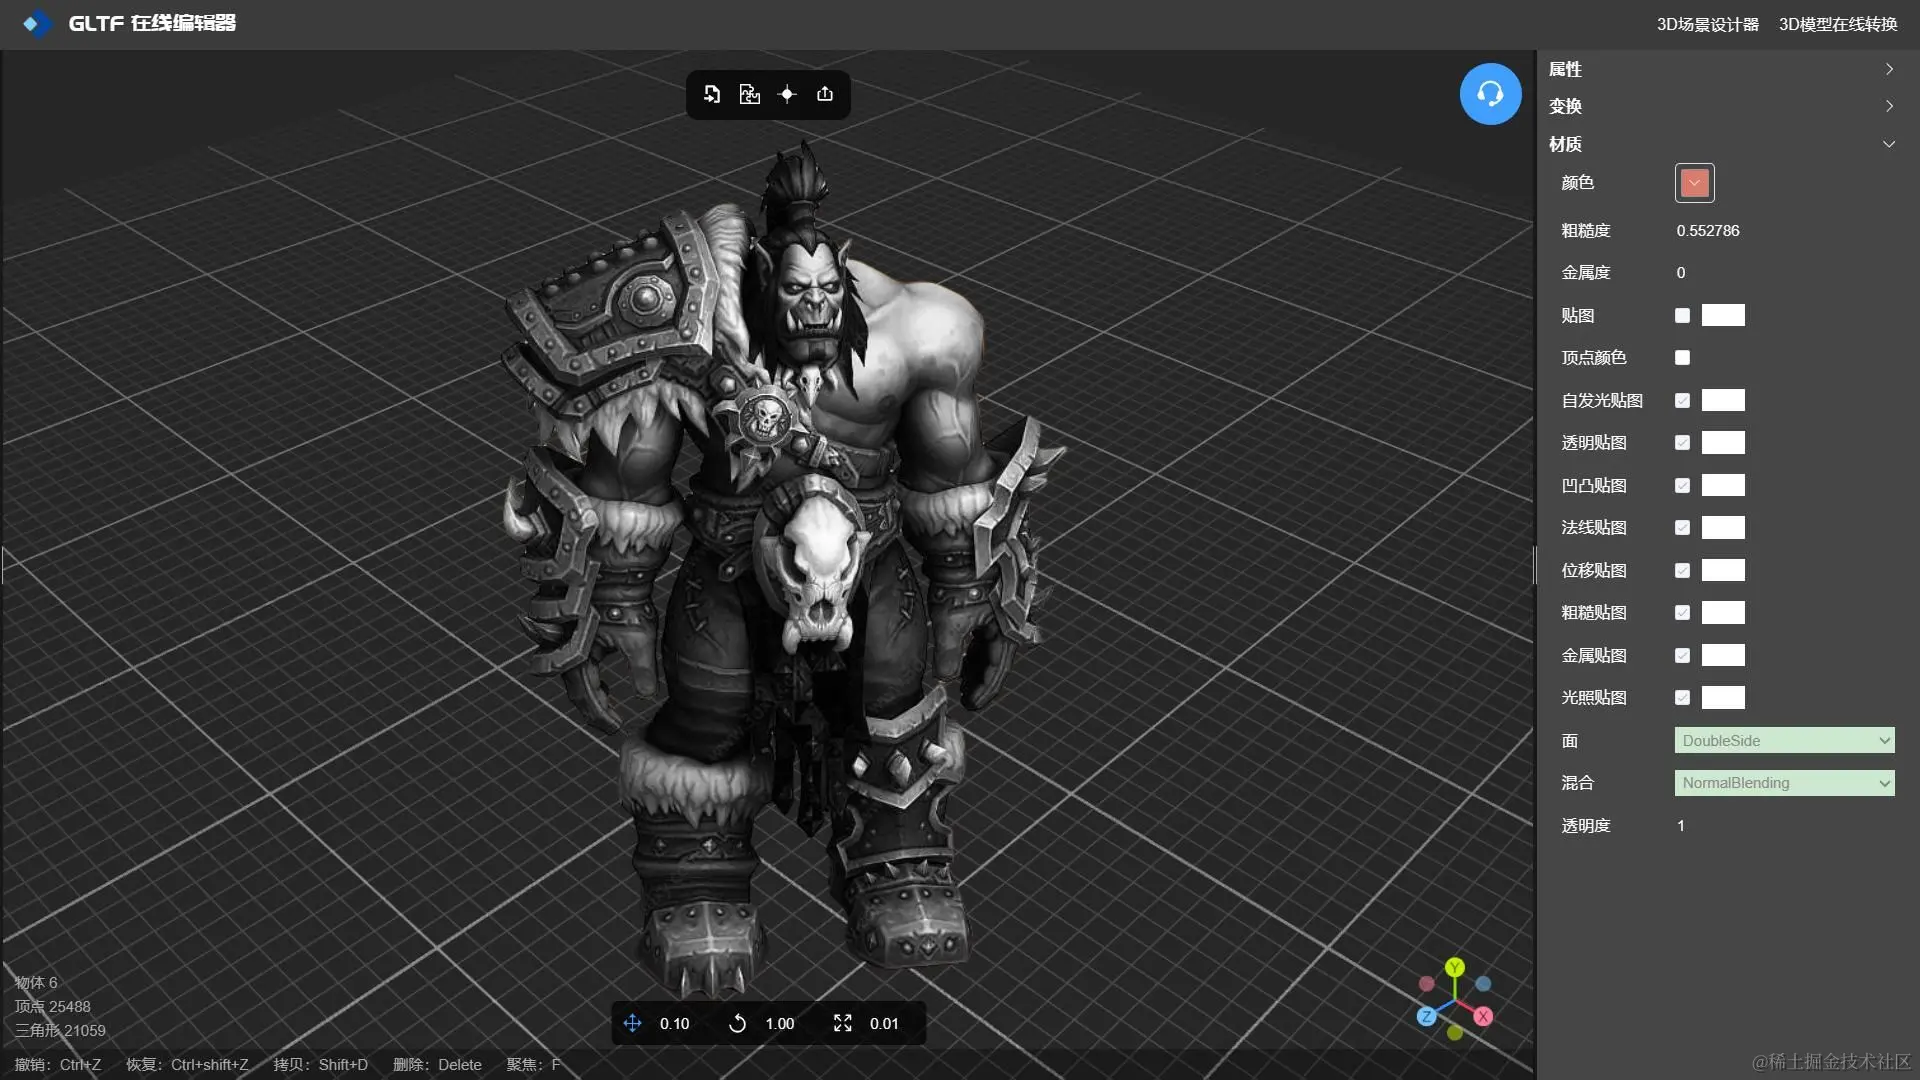
Task: Expand the 属性 panel section
Action: point(1720,69)
